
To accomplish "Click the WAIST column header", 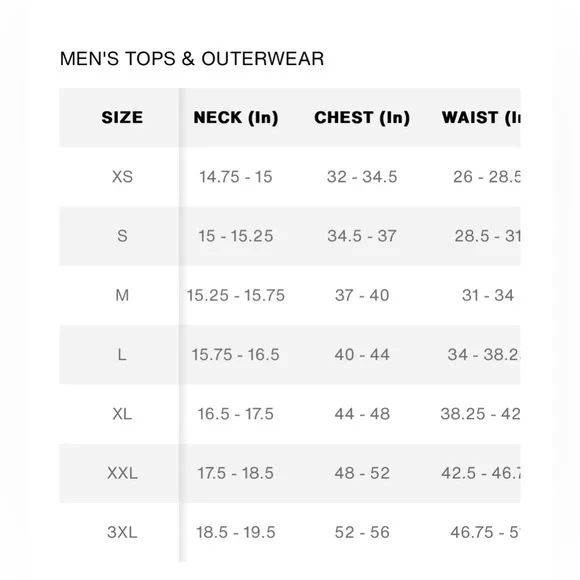I will (481, 118).
